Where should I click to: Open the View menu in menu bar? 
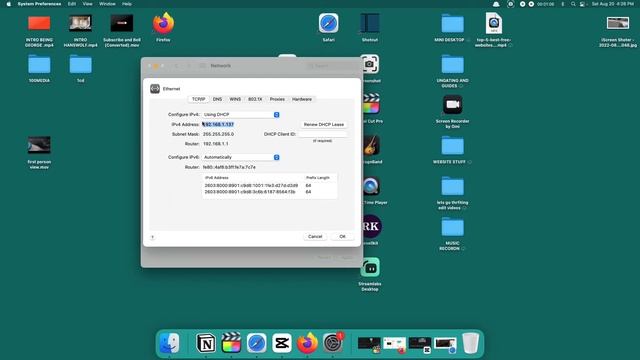(x=87, y=4)
